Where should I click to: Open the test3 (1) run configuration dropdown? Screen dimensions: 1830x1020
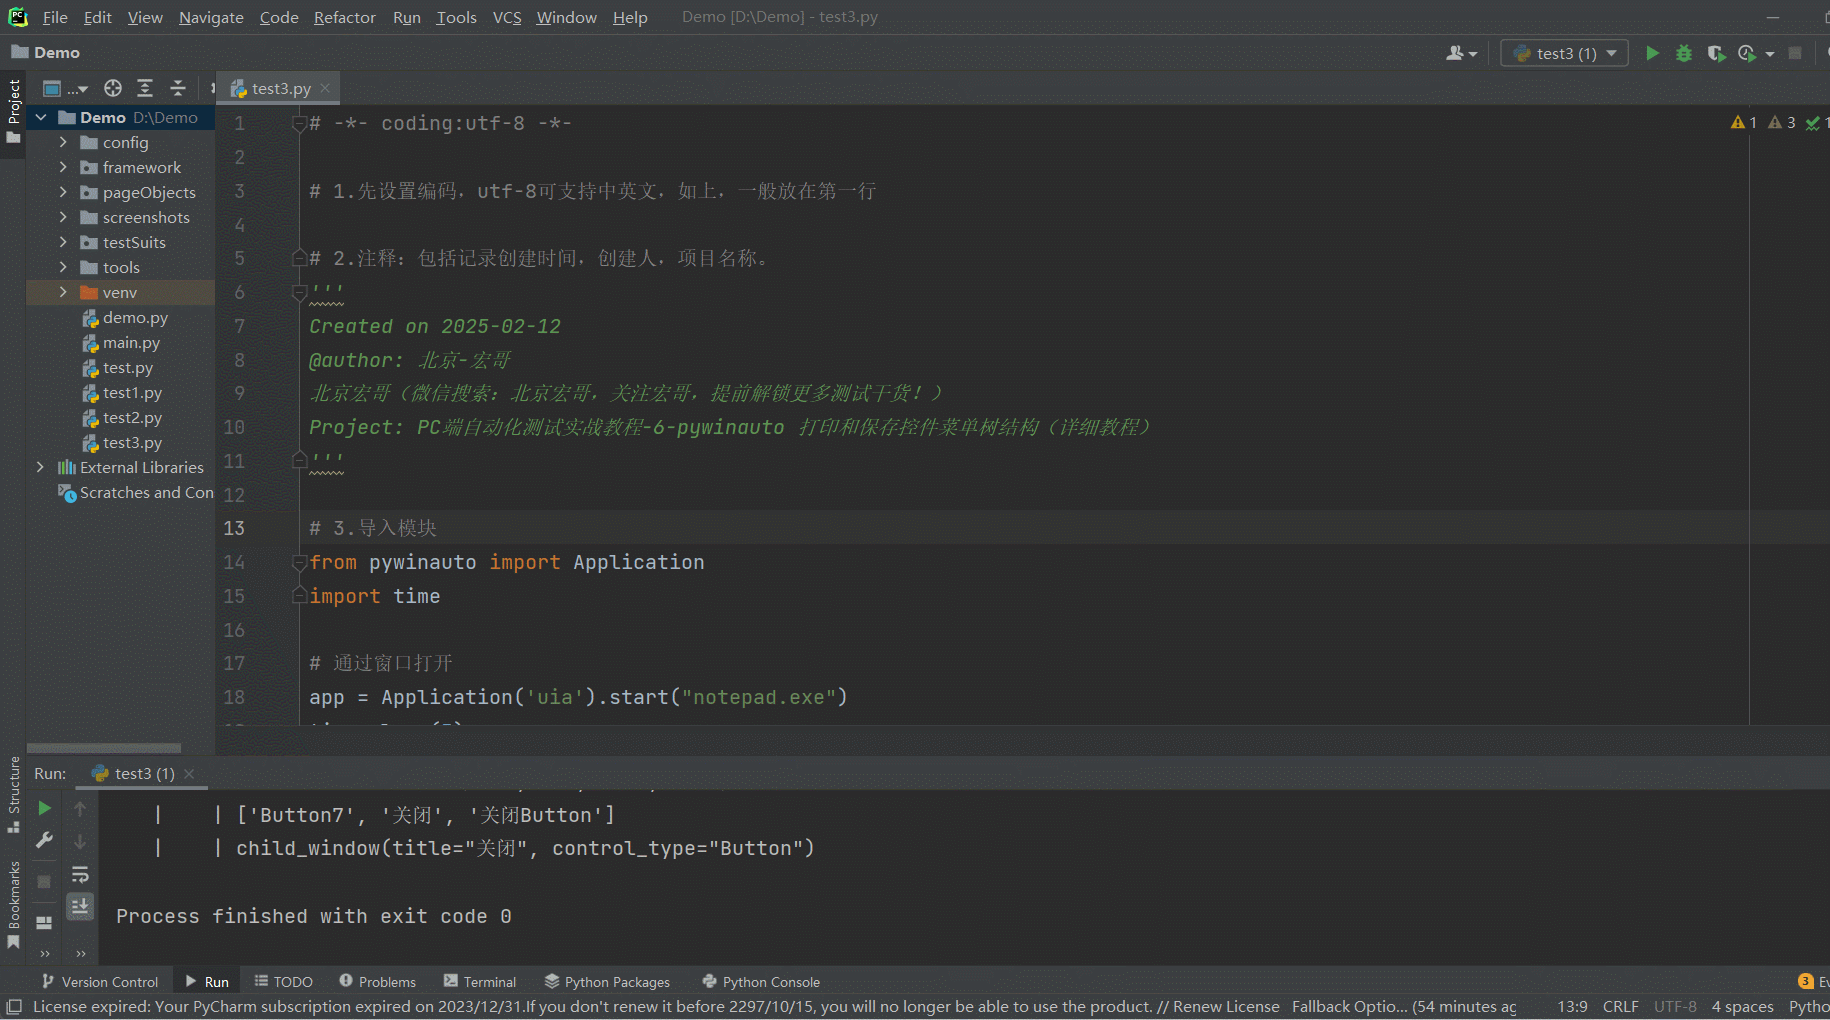[1564, 53]
